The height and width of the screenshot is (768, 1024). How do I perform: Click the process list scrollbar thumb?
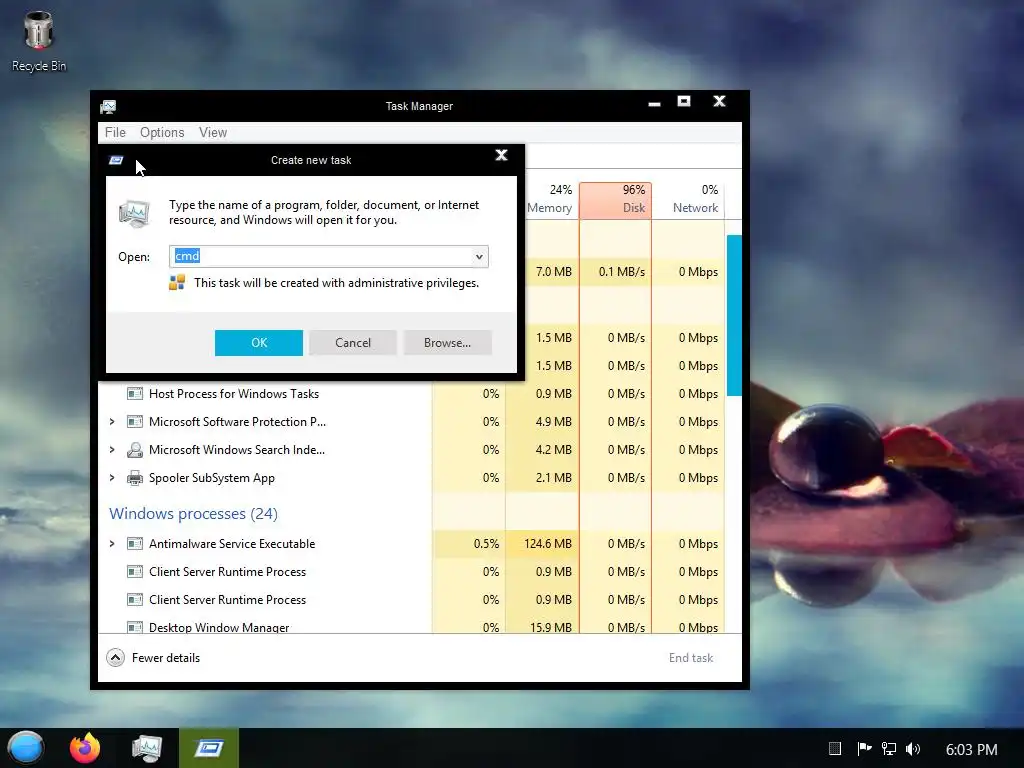734,315
